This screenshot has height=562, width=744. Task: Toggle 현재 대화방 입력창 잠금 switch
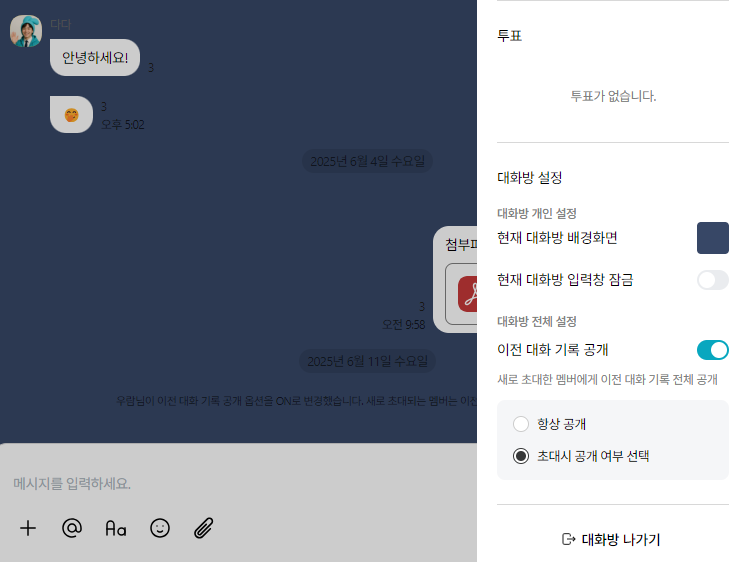[712, 280]
